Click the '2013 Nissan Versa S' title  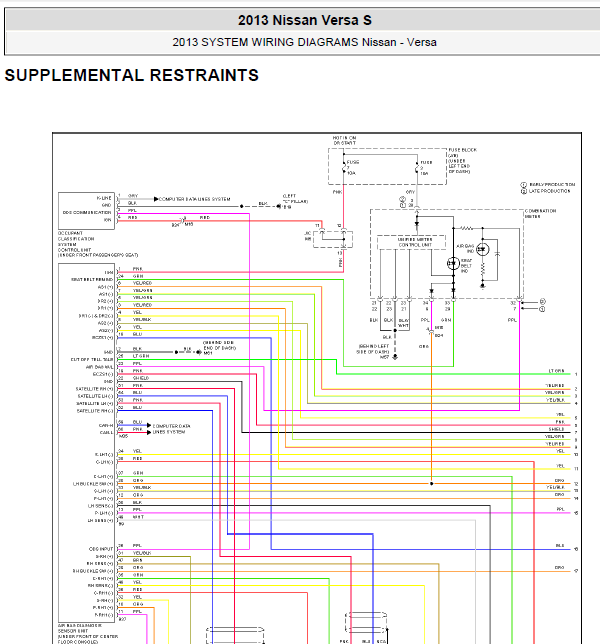(x=304, y=20)
